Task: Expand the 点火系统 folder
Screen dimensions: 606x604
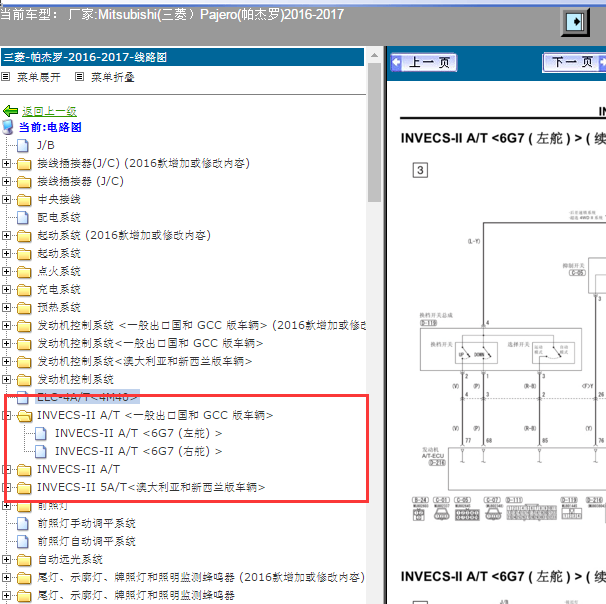Action: coord(6,271)
